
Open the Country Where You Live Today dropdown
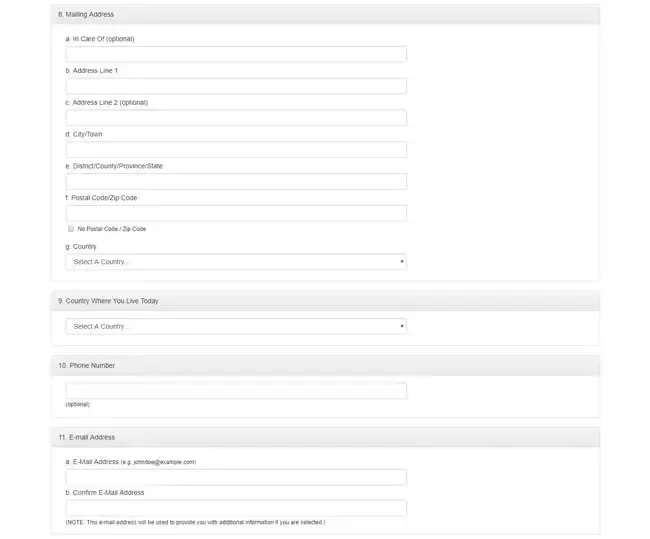[x=236, y=326]
